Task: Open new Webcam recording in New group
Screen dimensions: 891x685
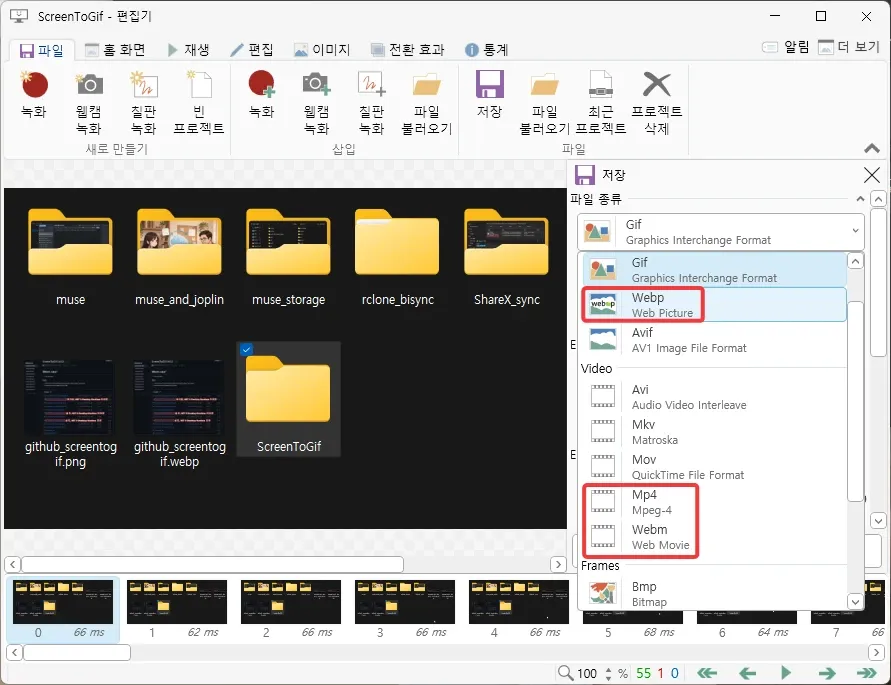Action: point(89,103)
